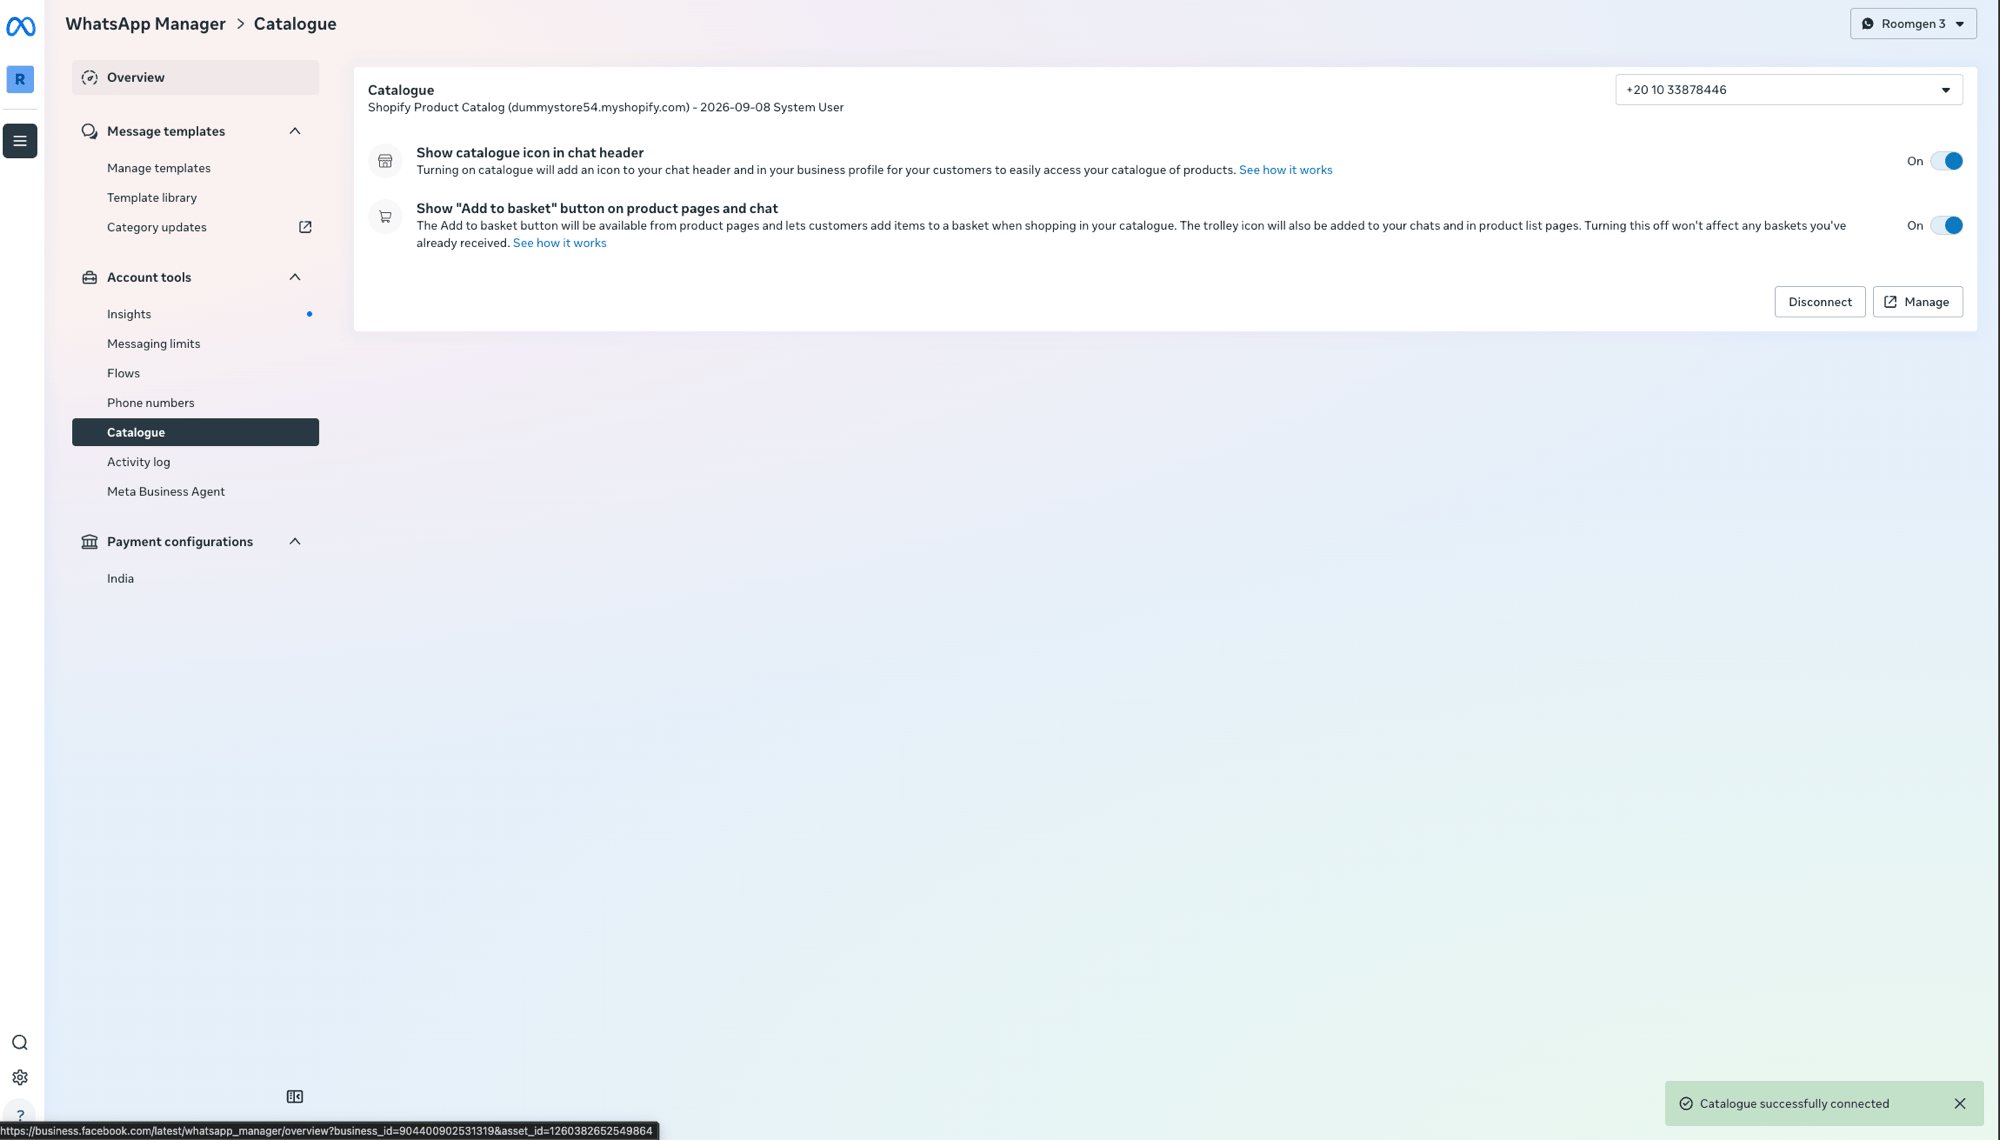This screenshot has width=2000, height=1140.
Task: Collapse the Account tools section
Action: pos(295,277)
